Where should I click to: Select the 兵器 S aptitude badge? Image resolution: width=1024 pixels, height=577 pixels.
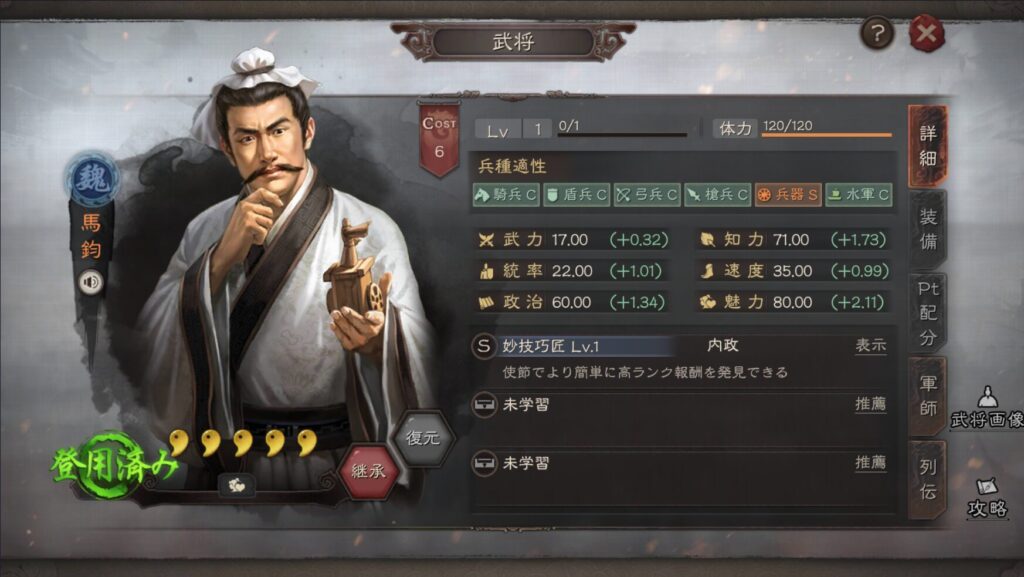[788, 195]
